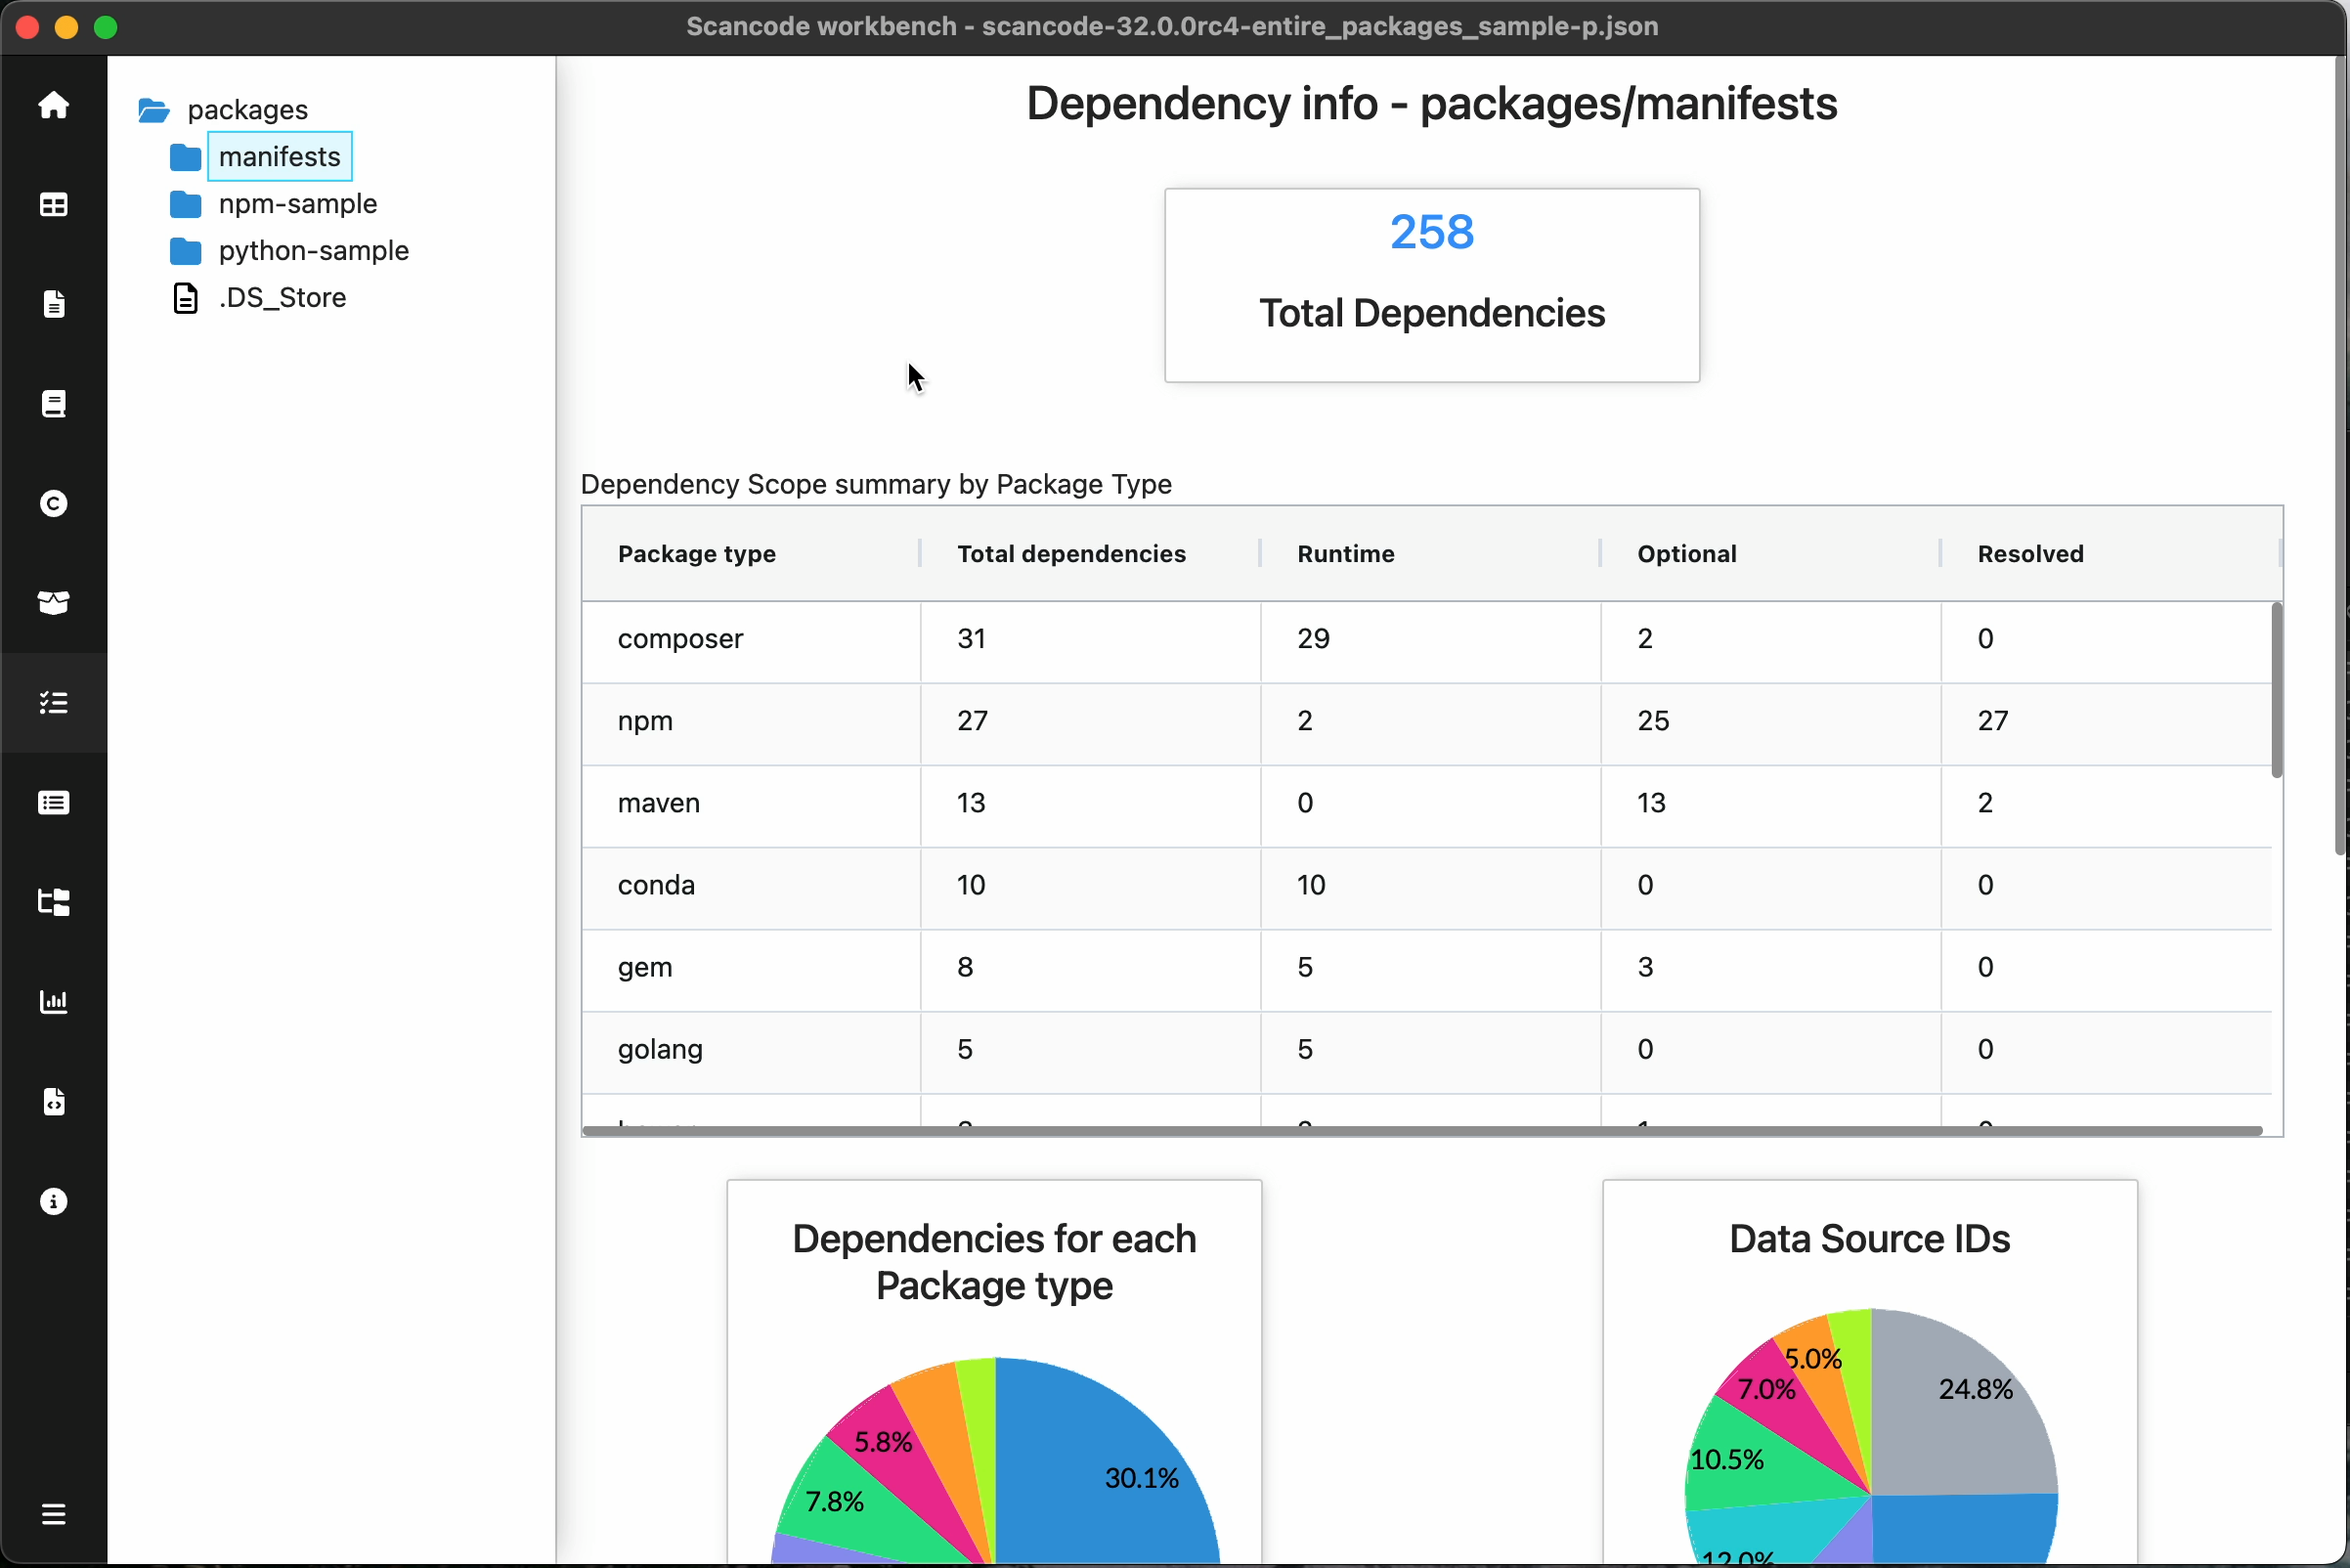Click the golang row package type cell
Image resolution: width=2350 pixels, height=1568 pixels.
751,1049
